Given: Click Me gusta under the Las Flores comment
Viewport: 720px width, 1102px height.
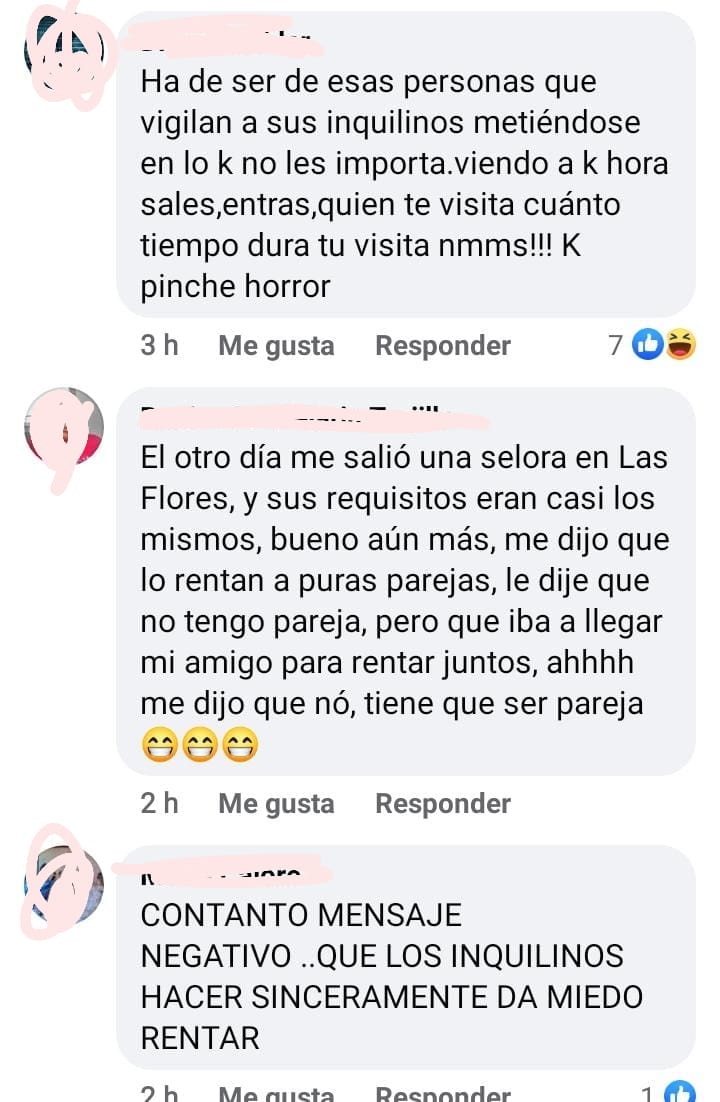Looking at the screenshot, I should [x=276, y=803].
